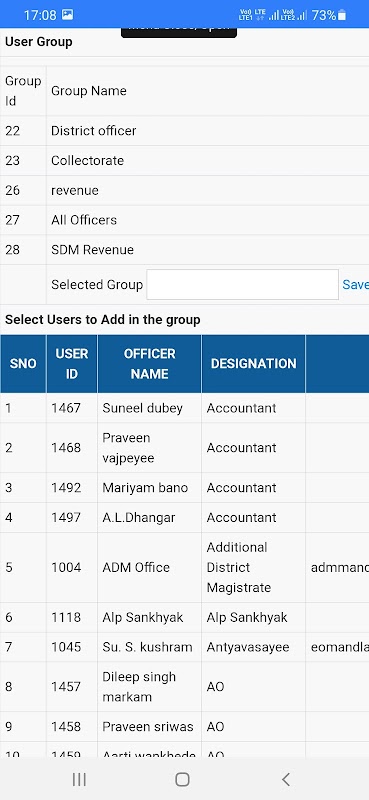
Task: Select the Collectorate group row
Action: (184, 161)
